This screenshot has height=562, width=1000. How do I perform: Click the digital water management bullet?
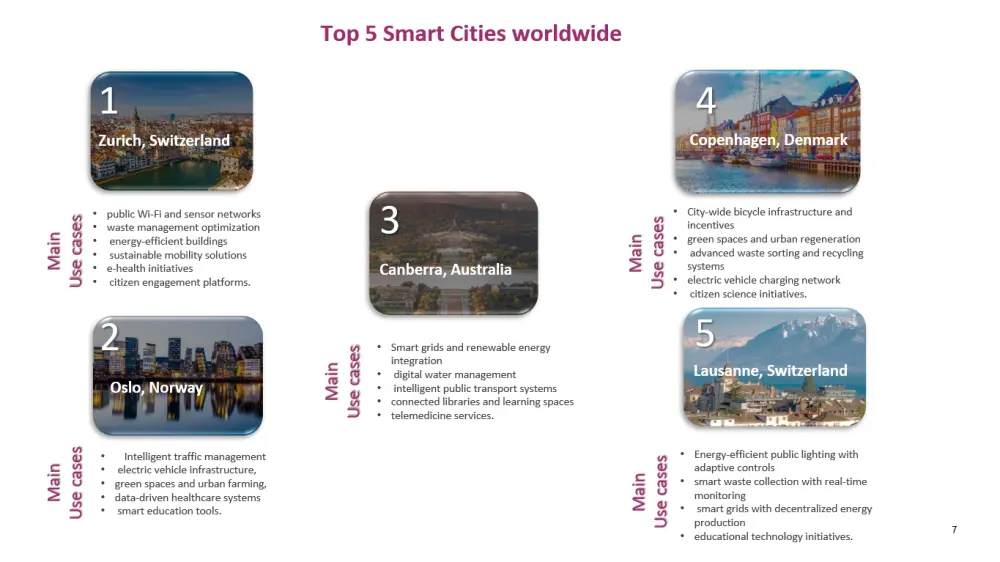455,374
